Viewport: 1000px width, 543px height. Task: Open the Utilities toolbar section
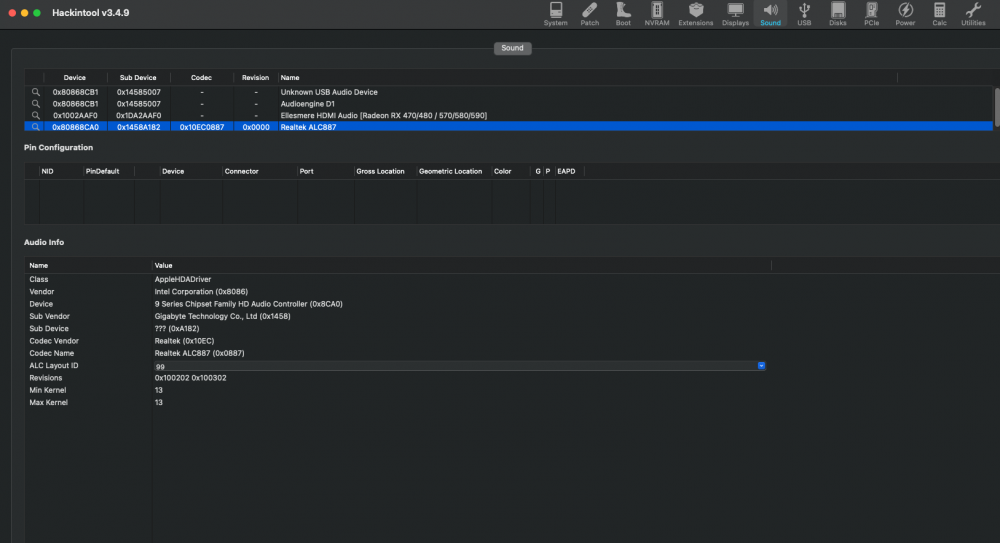coord(973,13)
